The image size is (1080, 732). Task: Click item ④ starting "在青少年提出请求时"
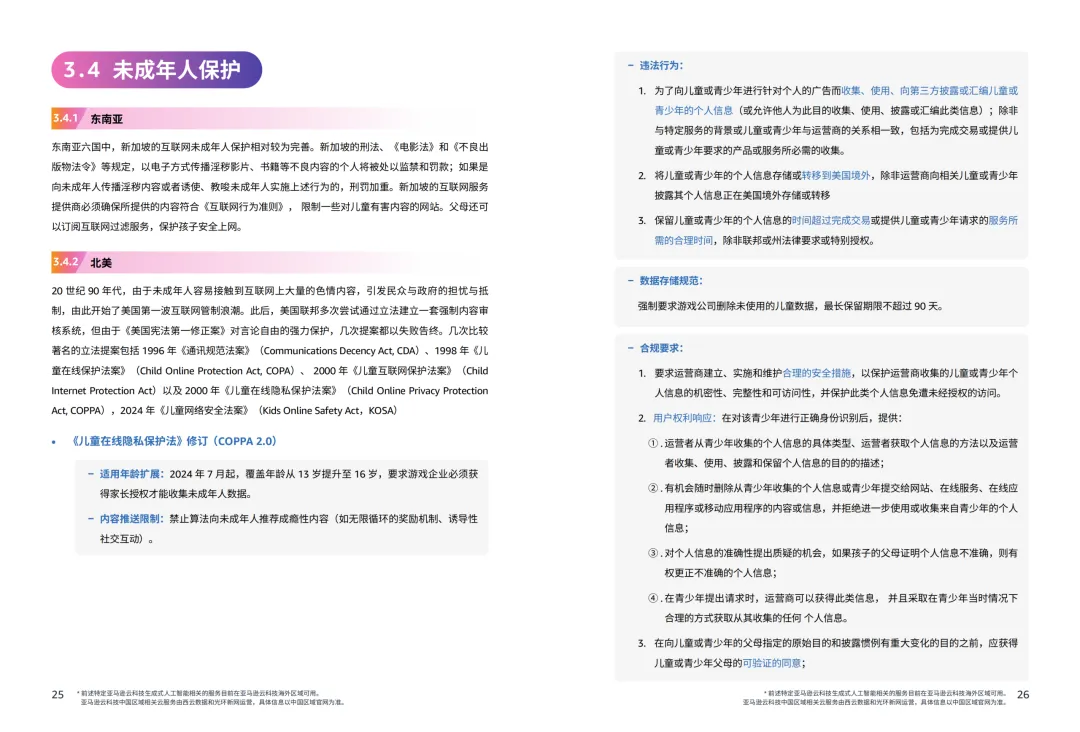coord(833,608)
